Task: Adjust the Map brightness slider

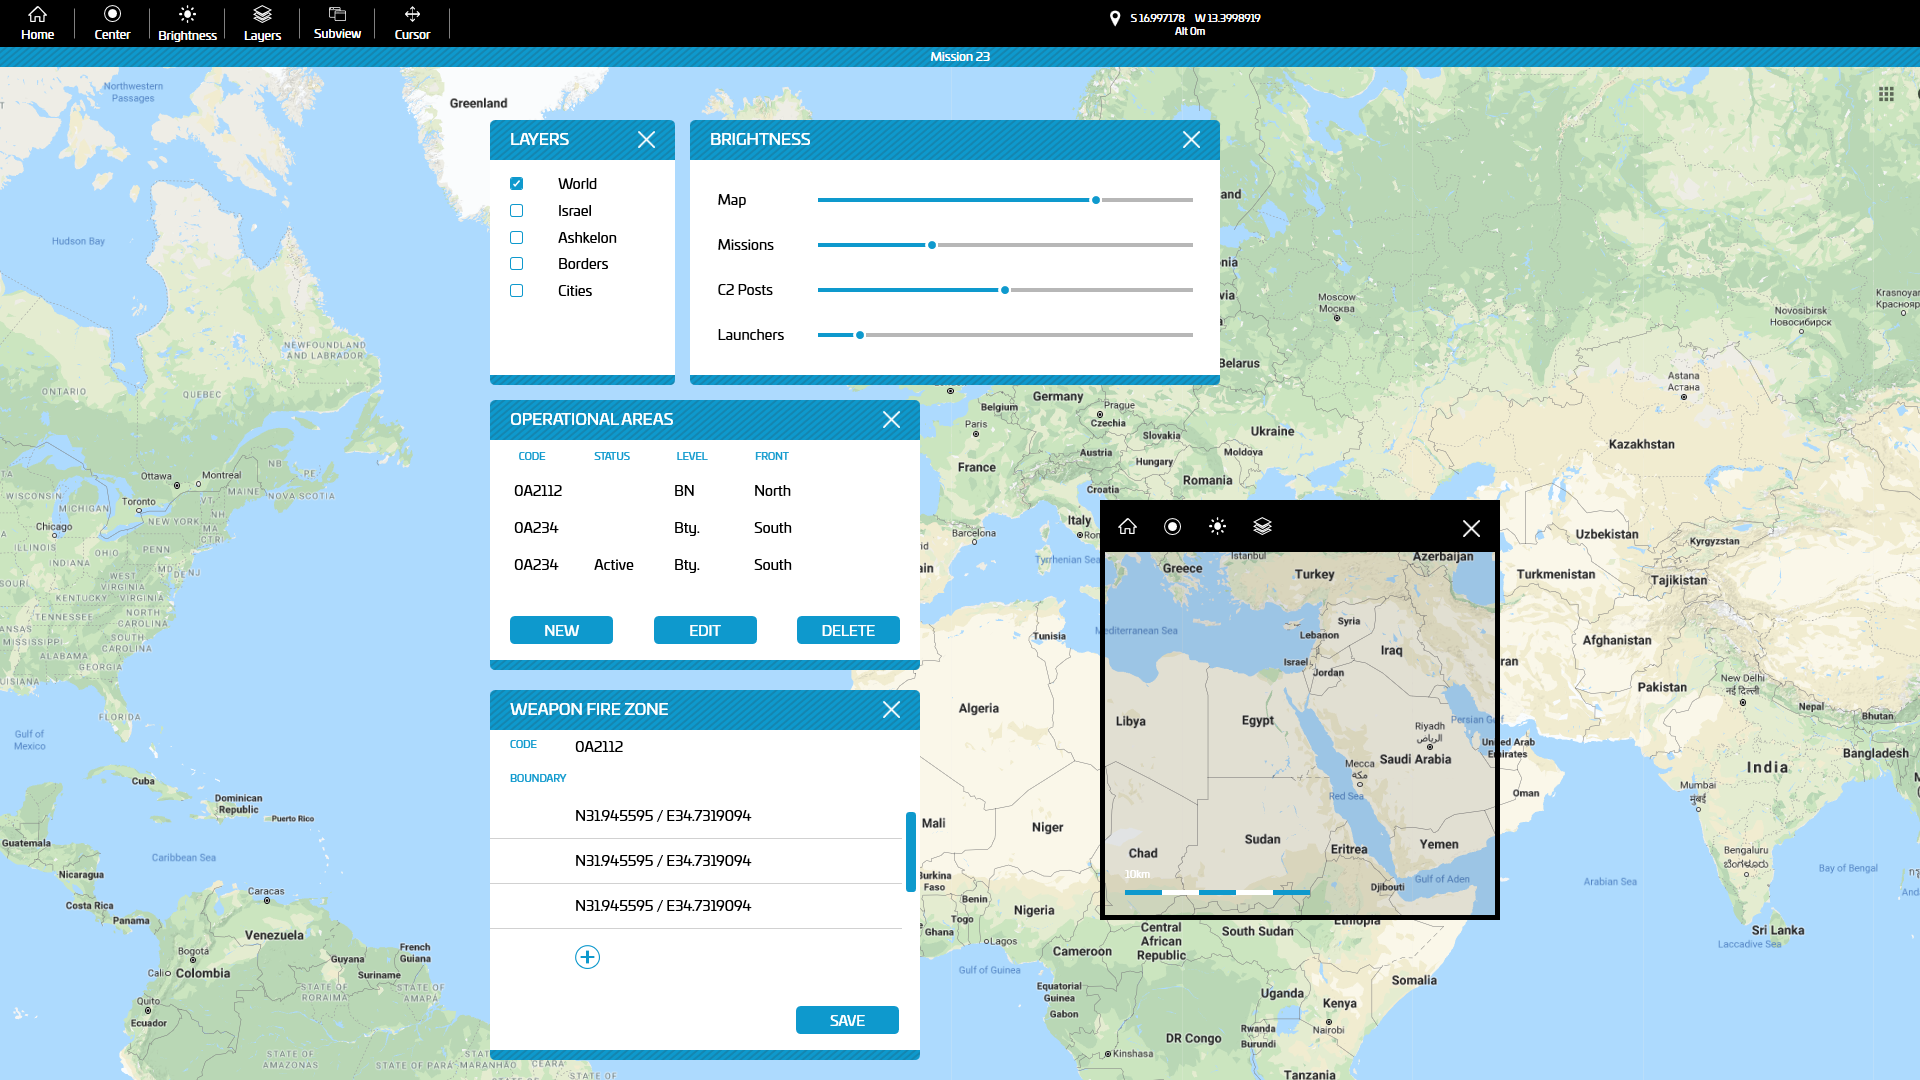Action: 1096,200
